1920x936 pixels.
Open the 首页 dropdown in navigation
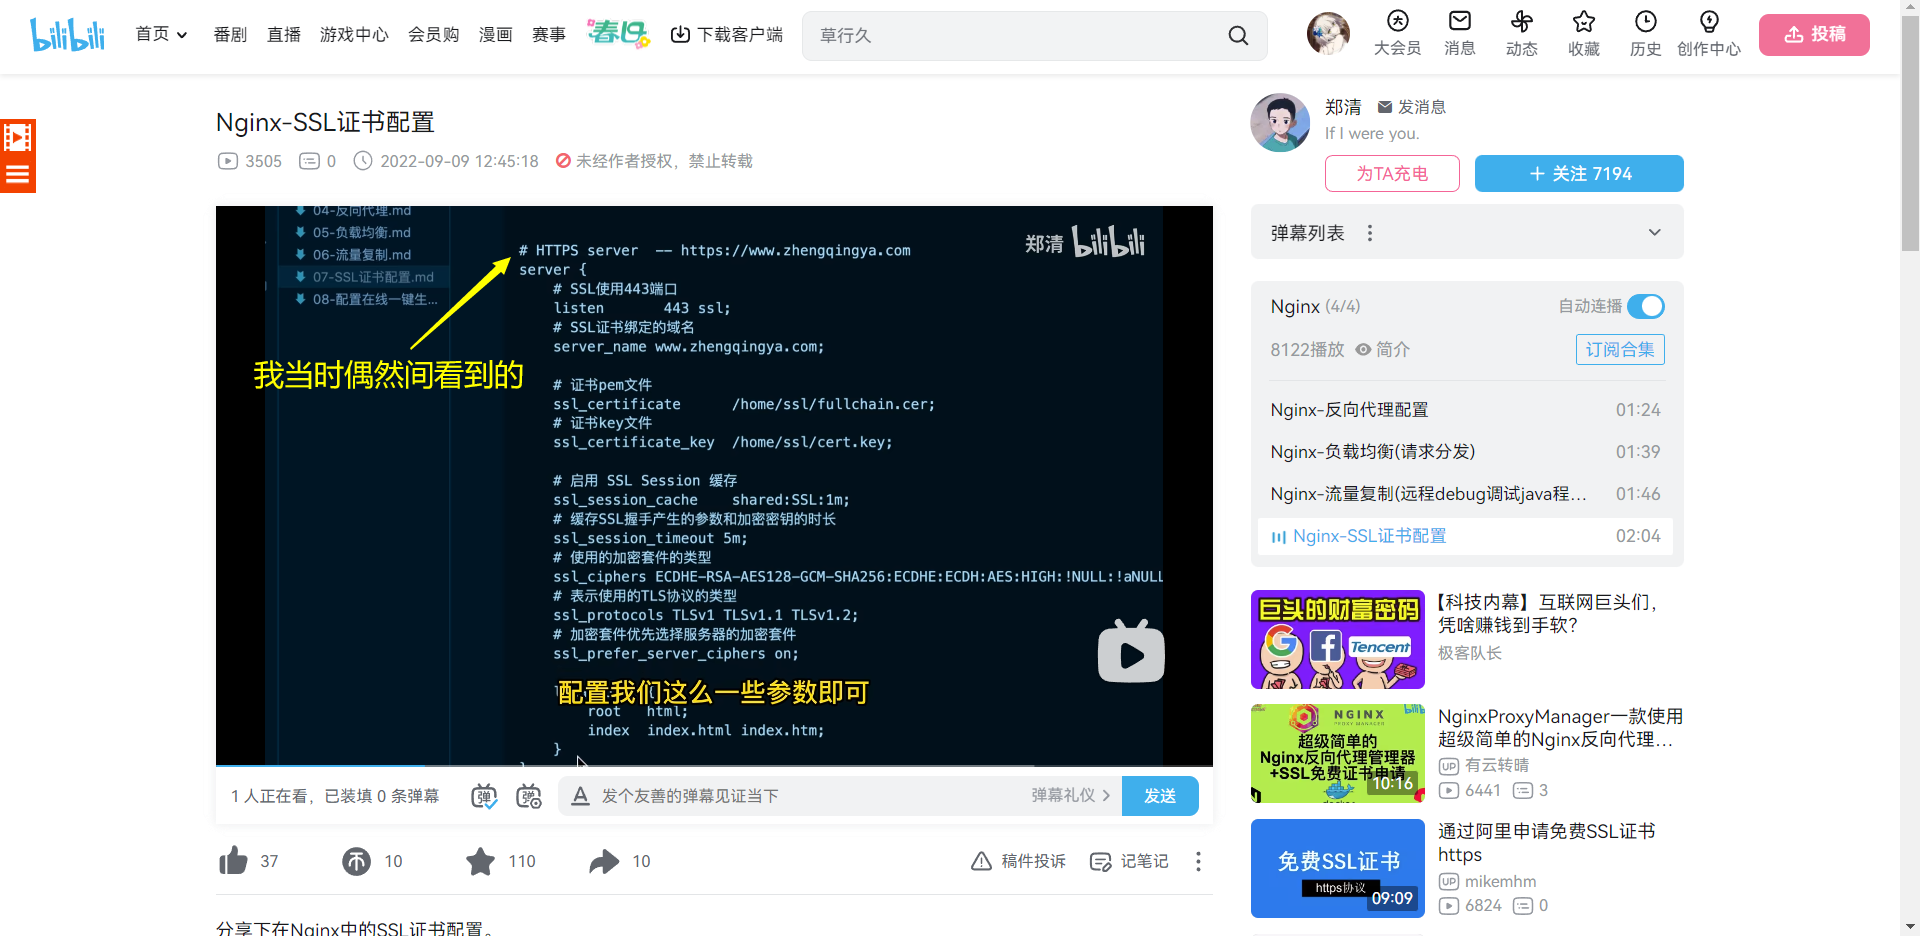point(161,34)
